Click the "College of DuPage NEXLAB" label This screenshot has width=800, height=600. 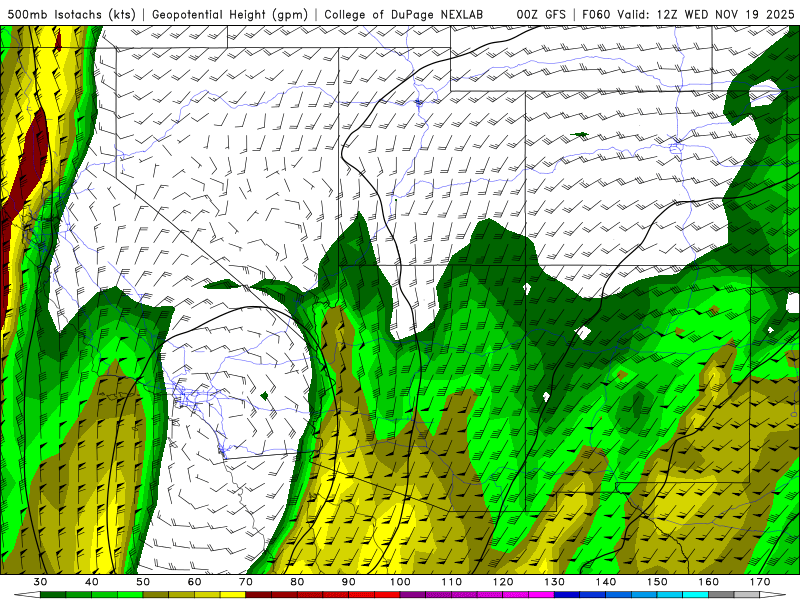pyautogui.click(x=403, y=14)
